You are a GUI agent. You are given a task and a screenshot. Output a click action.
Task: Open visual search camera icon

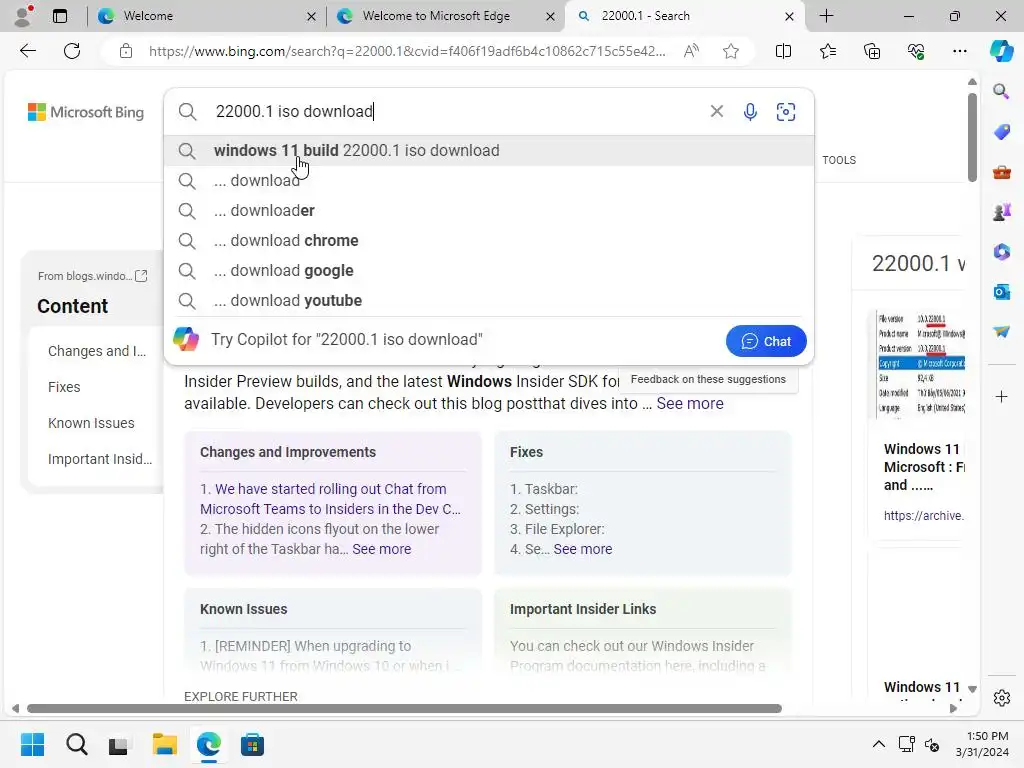(786, 112)
